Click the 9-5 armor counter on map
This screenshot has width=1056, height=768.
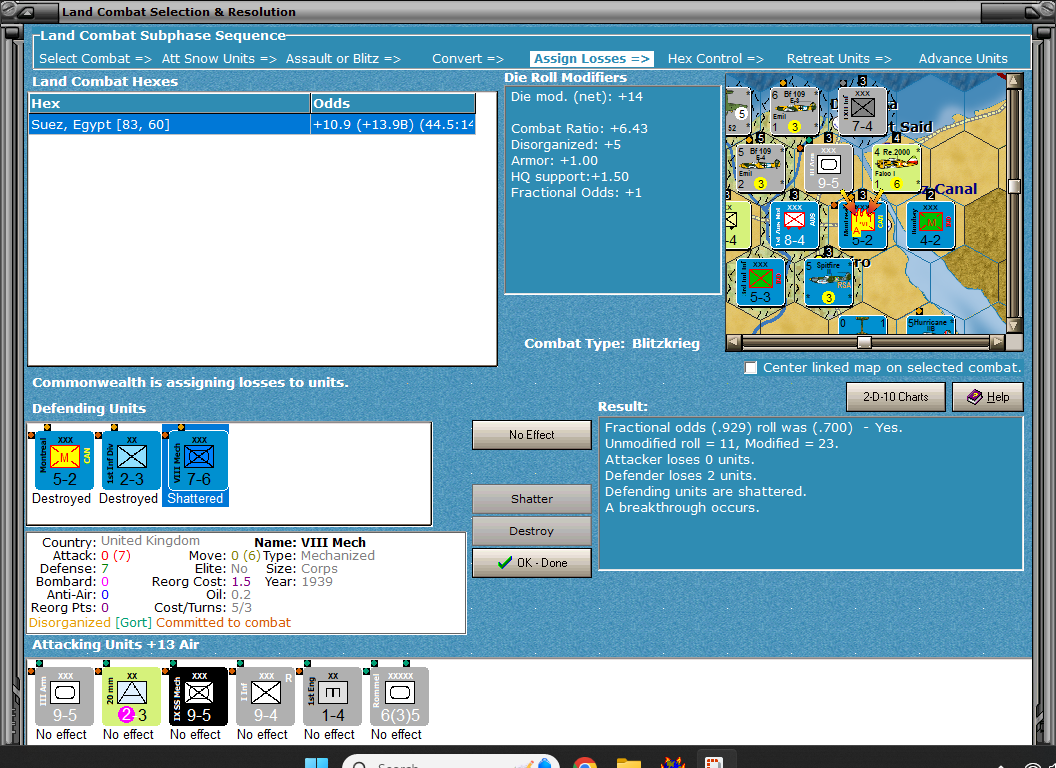point(828,168)
